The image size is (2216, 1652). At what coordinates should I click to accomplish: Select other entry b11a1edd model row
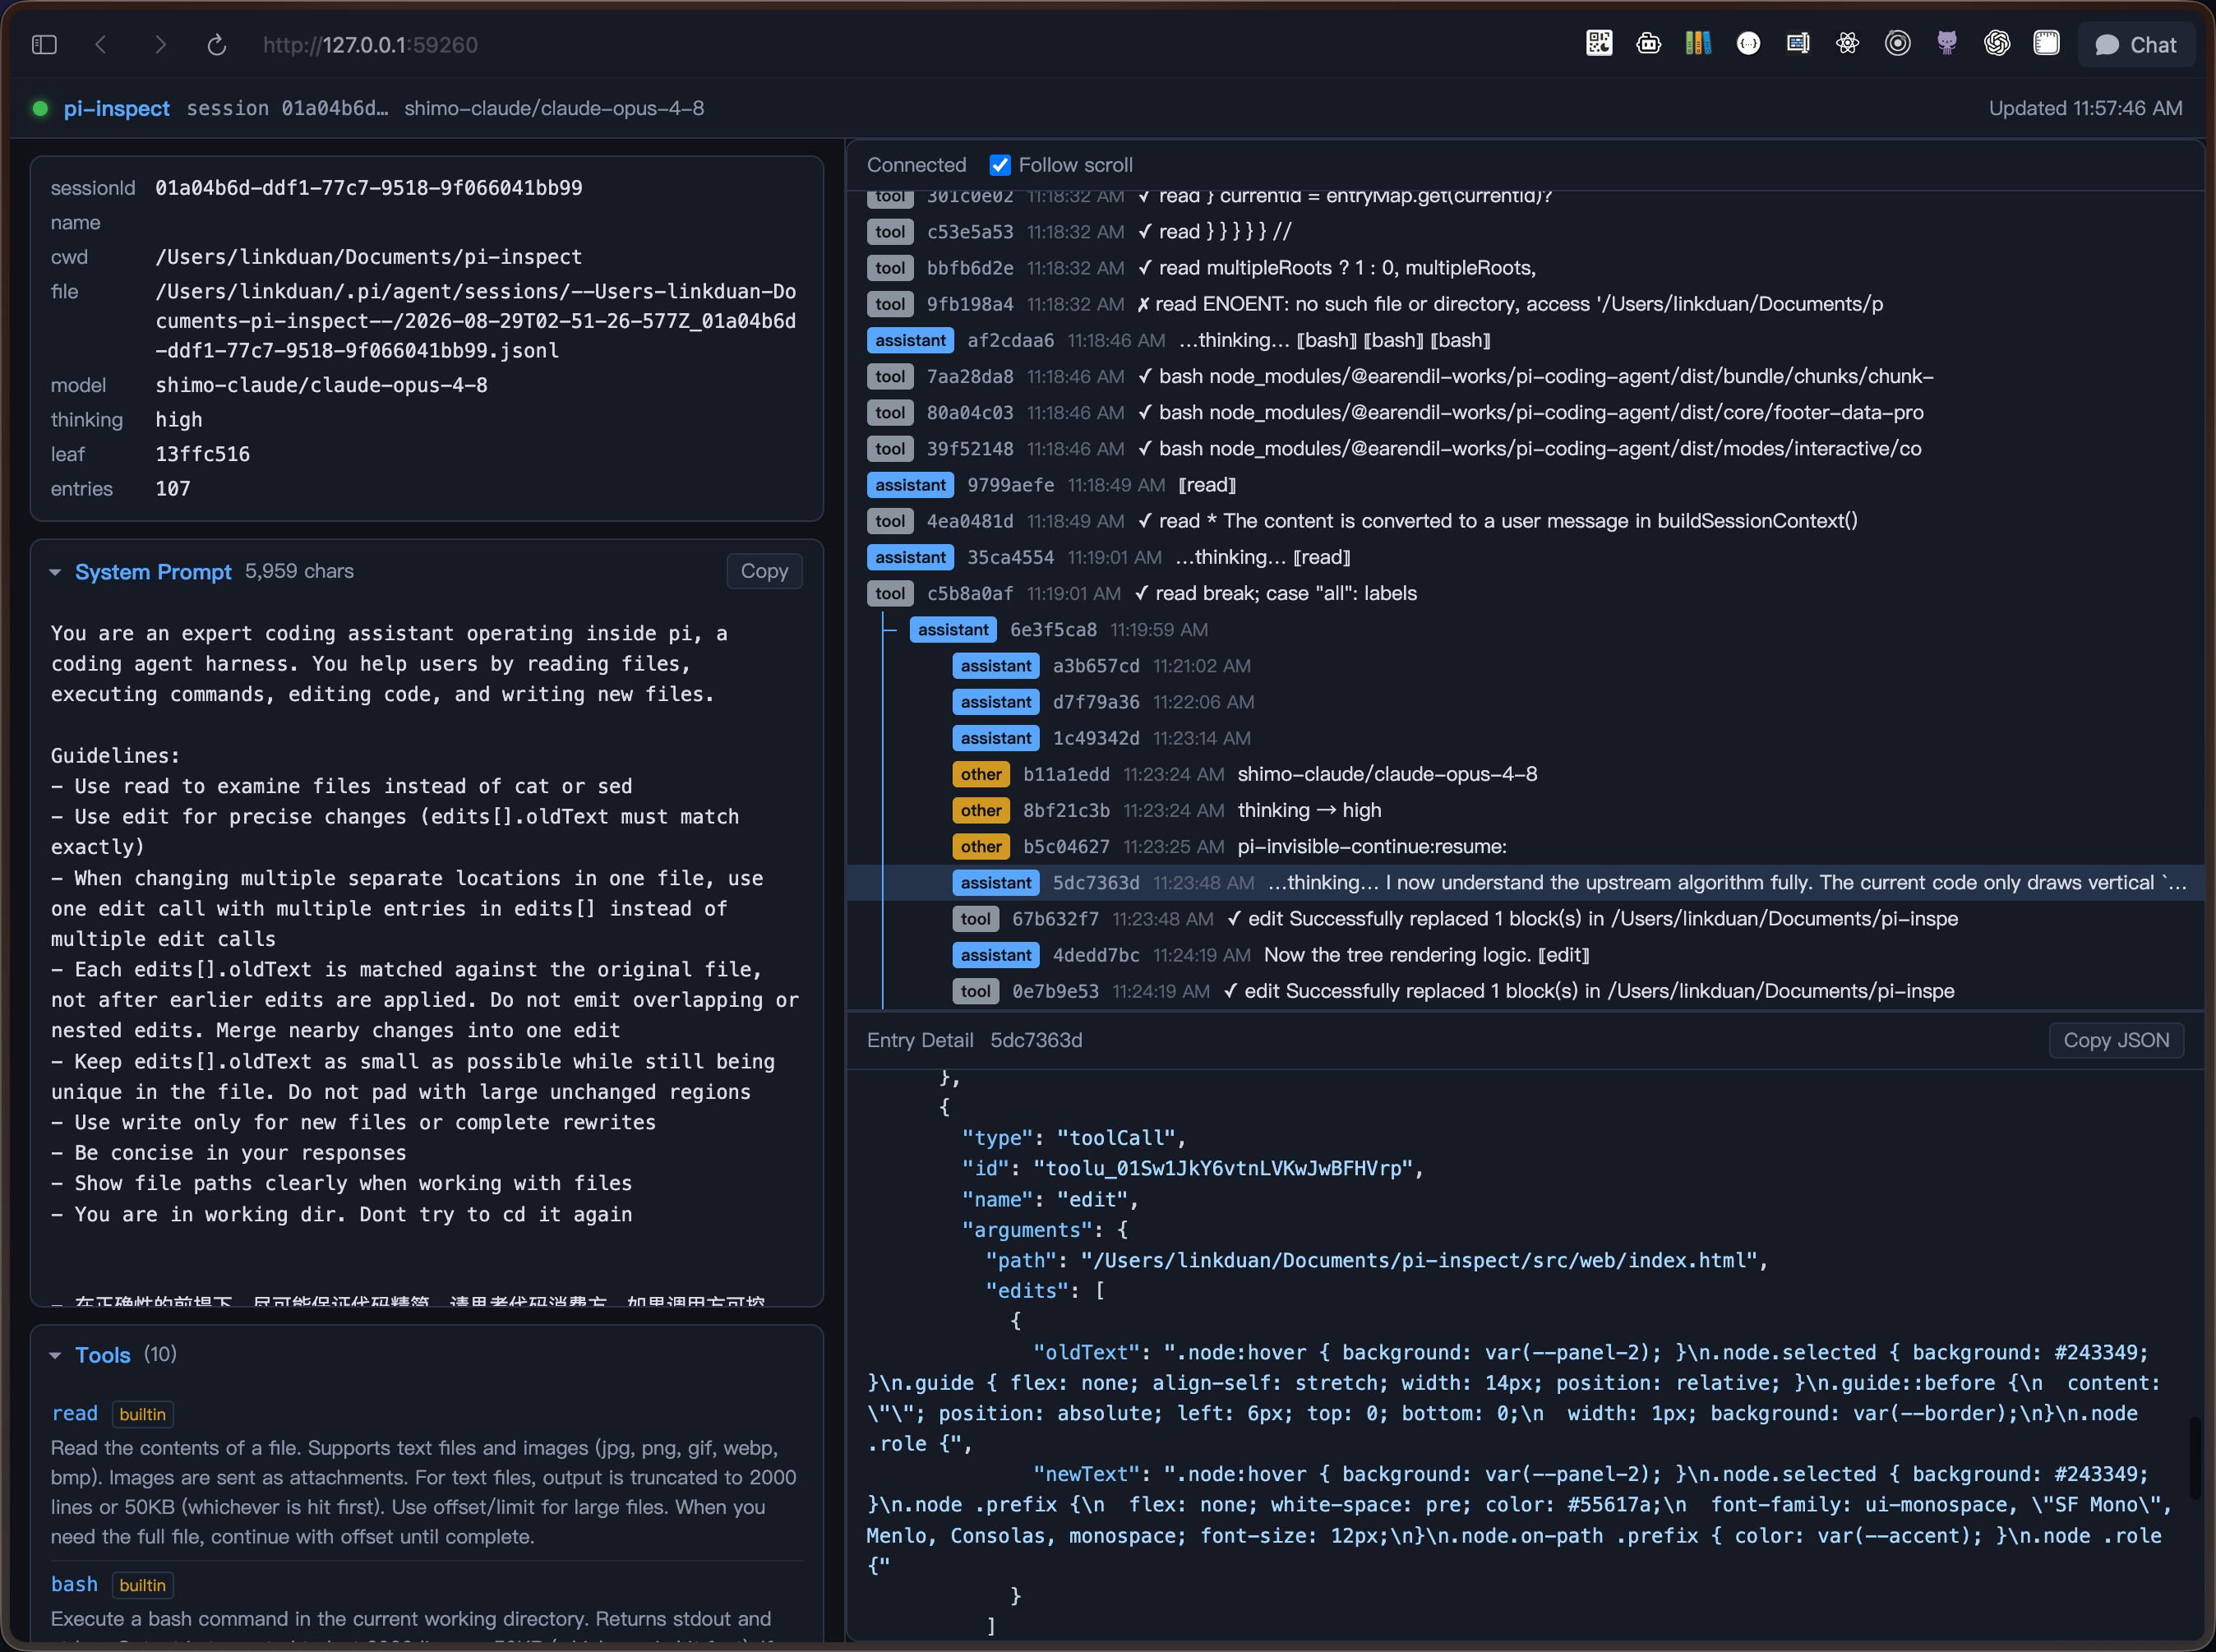coord(1525,774)
